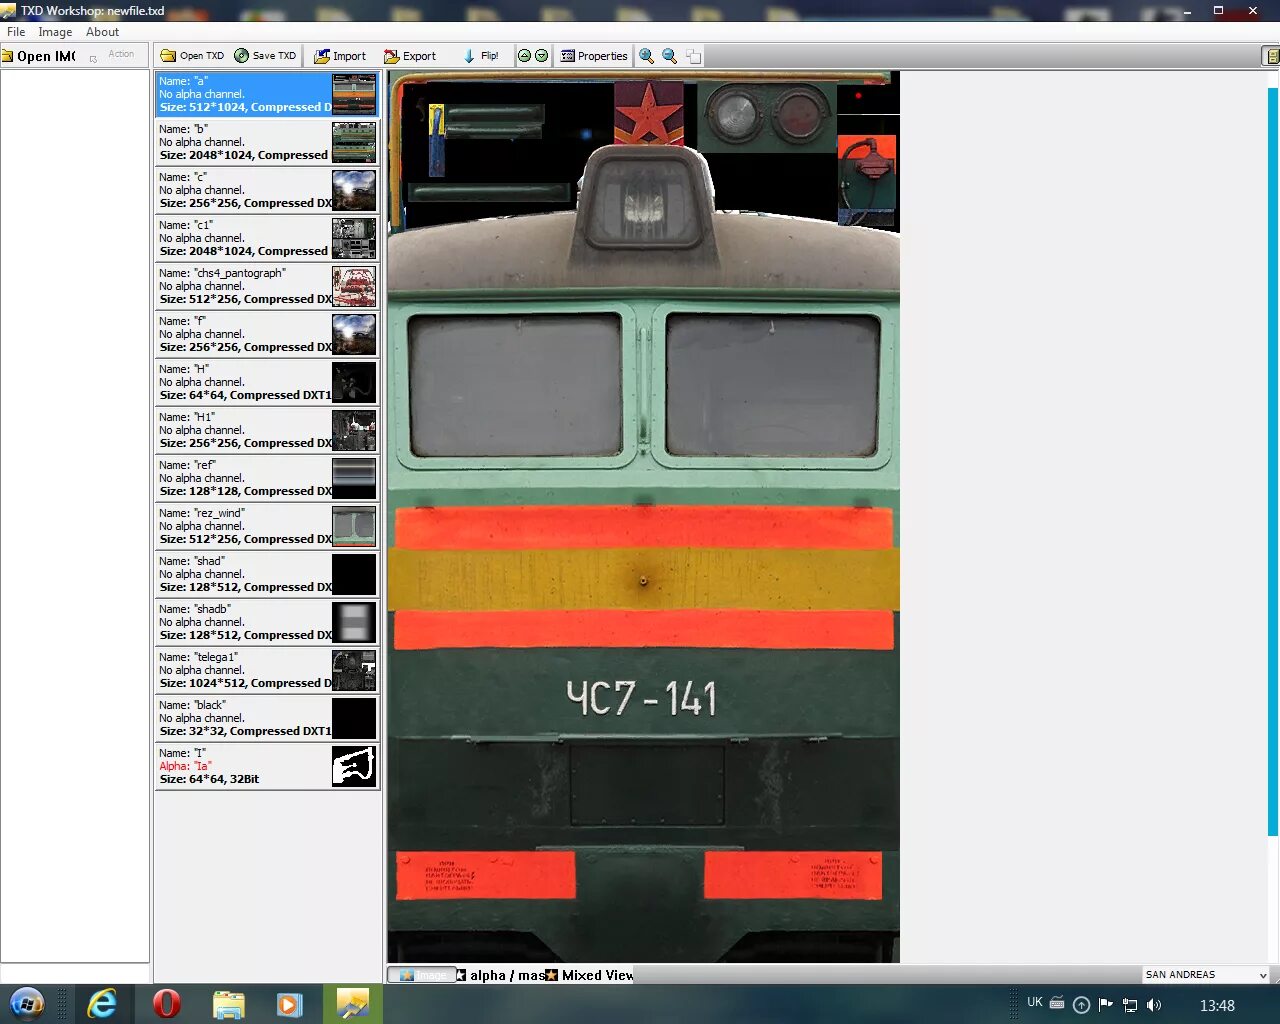The image size is (1280, 1024).
Task: Switch to the Image view tab
Action: [x=423, y=975]
